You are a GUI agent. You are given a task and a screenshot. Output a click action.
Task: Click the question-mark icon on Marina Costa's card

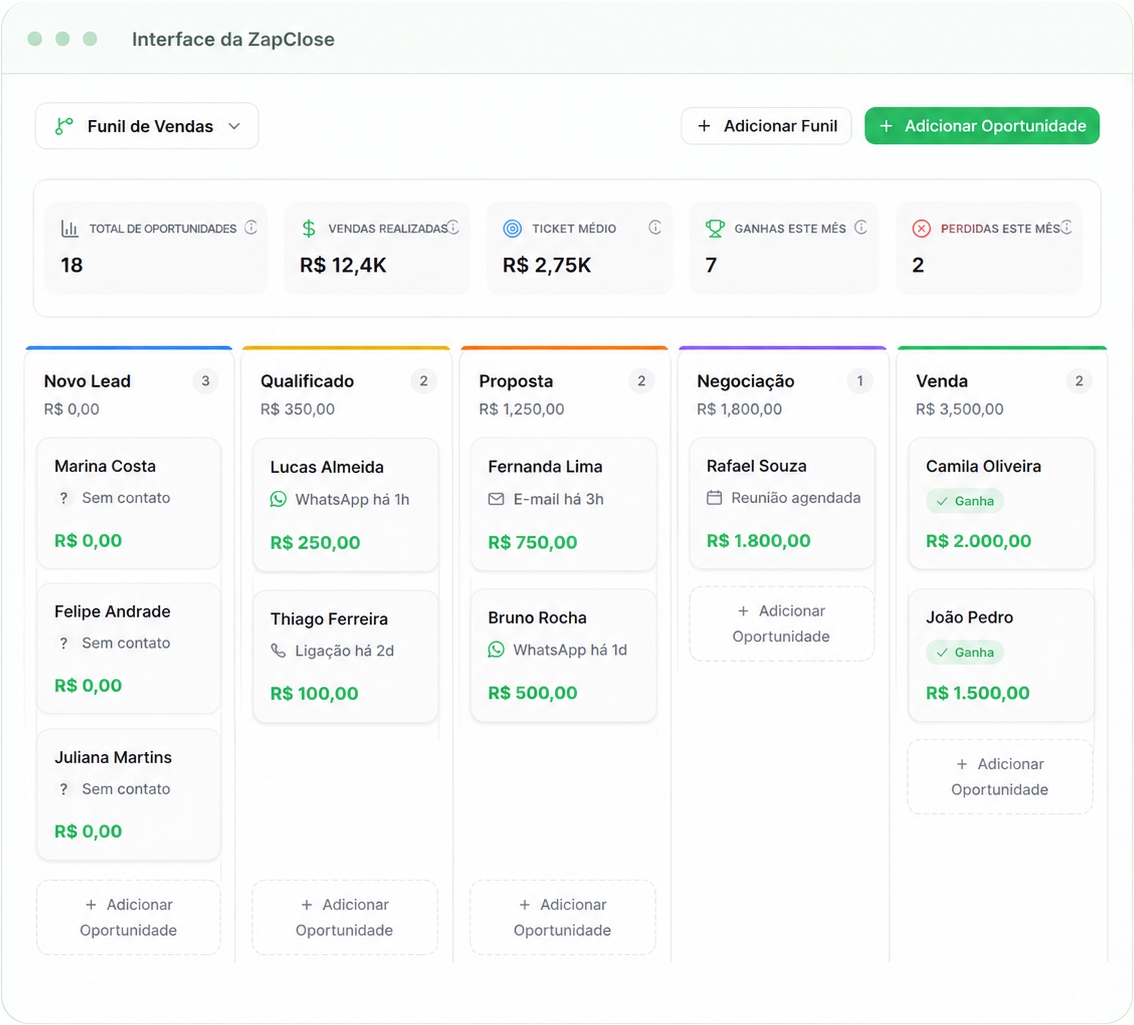tap(64, 498)
